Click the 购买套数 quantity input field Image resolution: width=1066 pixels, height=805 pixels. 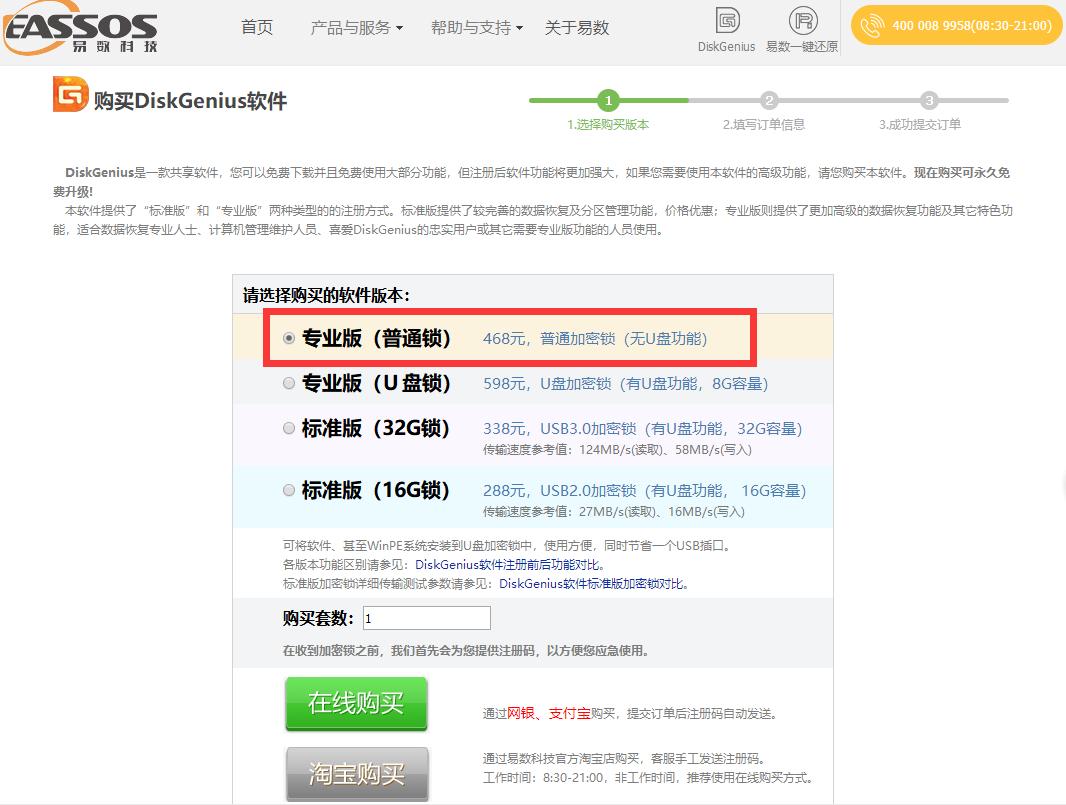pyautogui.click(x=427, y=618)
